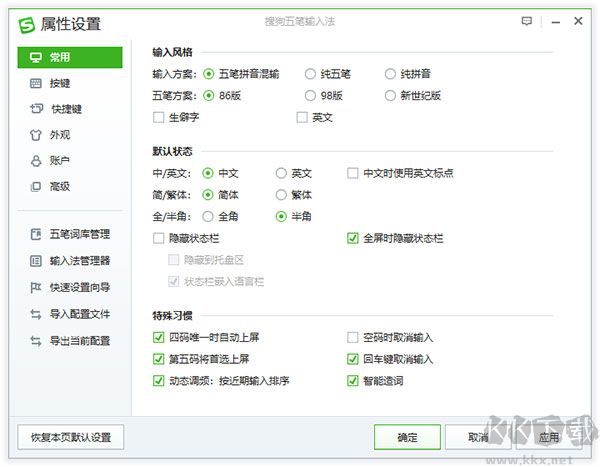Click 恢复本页默认设置 button

(71, 437)
